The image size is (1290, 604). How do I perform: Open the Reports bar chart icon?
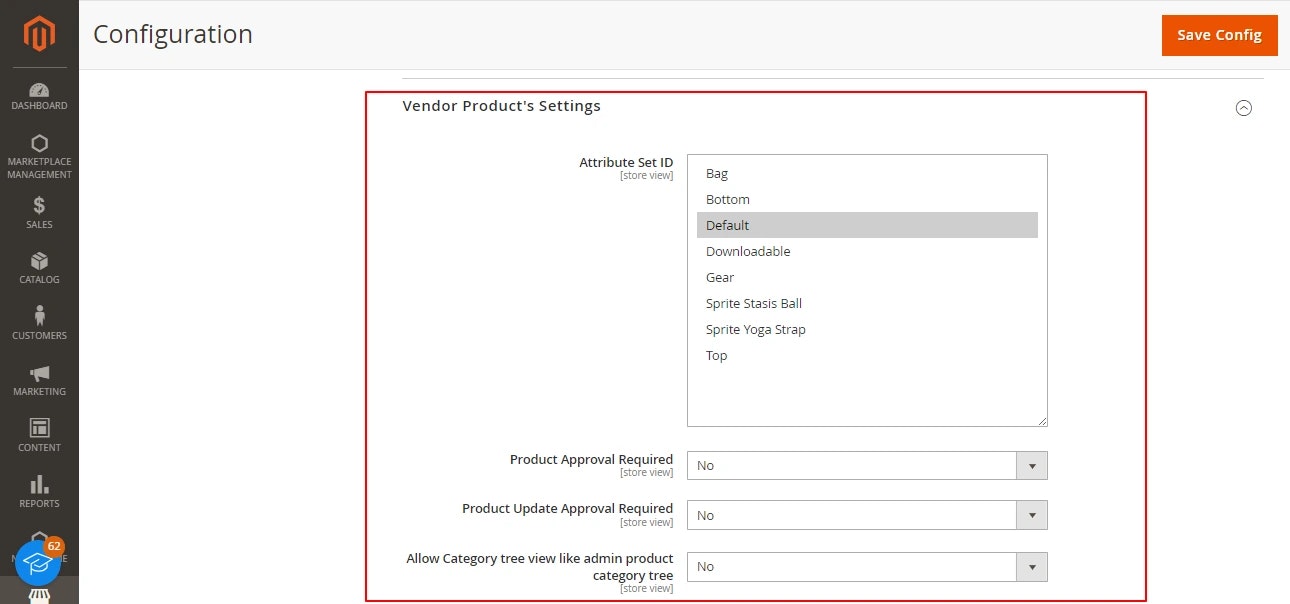click(x=39, y=484)
